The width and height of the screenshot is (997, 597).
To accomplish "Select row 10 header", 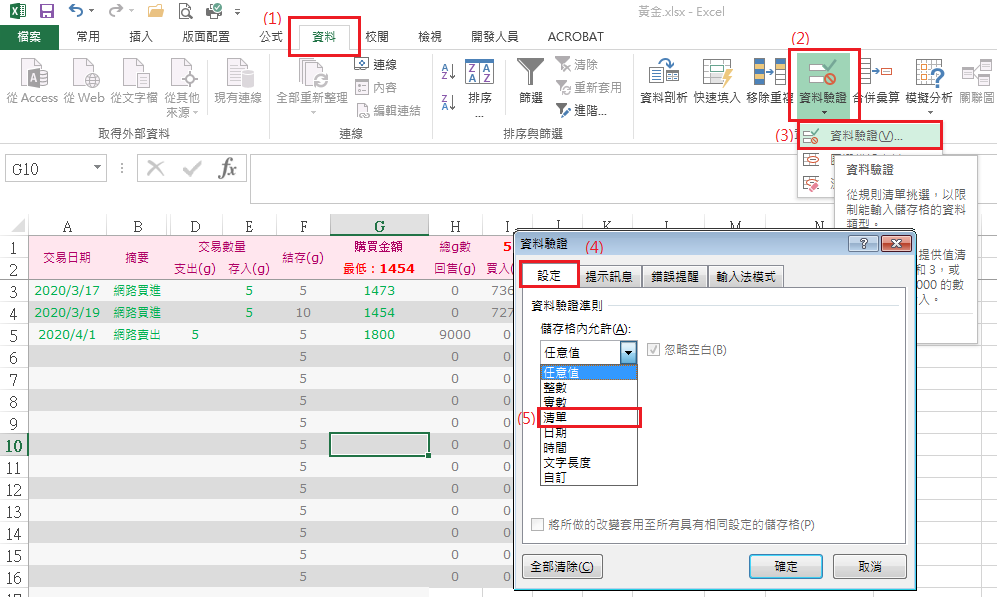I will click(x=14, y=445).
